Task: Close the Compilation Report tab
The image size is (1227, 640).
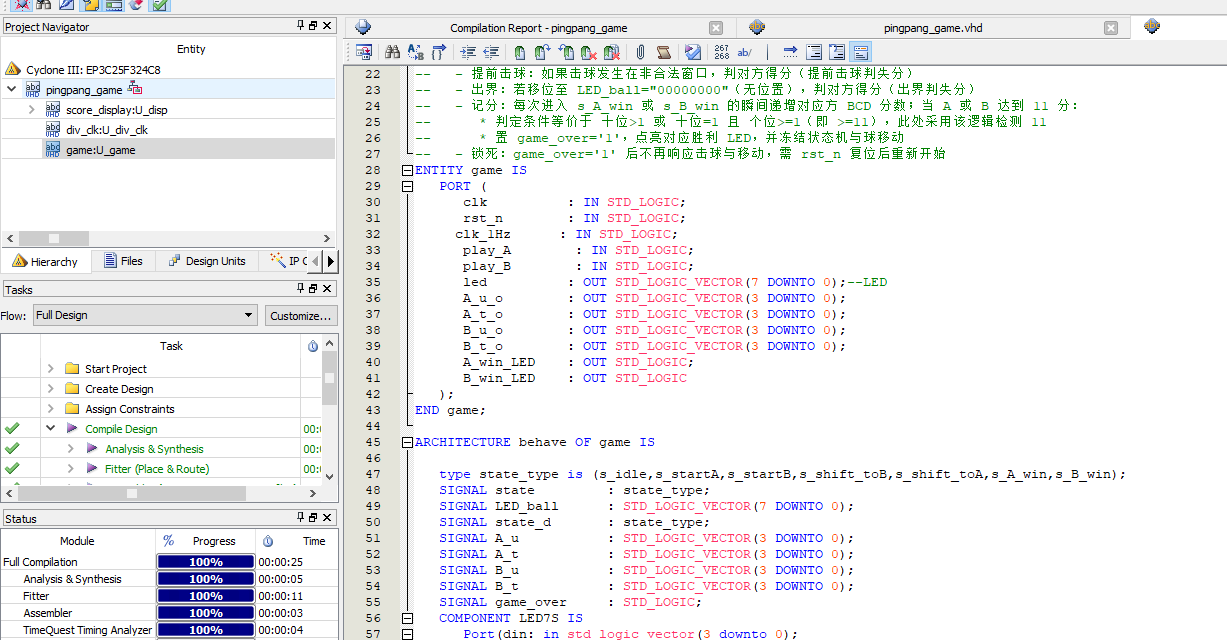Action: click(715, 28)
